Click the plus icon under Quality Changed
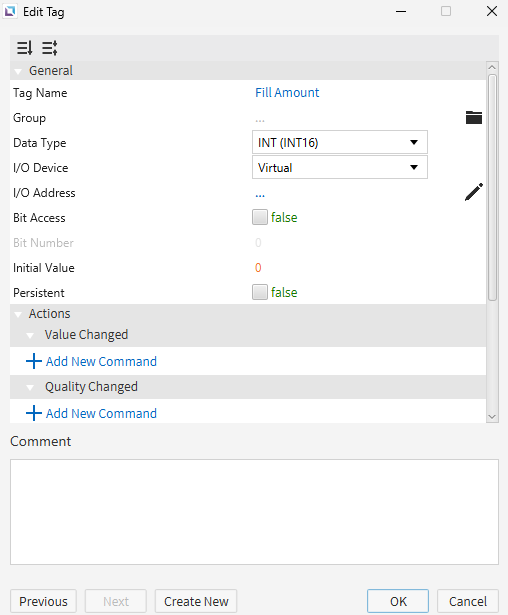This screenshot has width=508, height=615. point(34,413)
